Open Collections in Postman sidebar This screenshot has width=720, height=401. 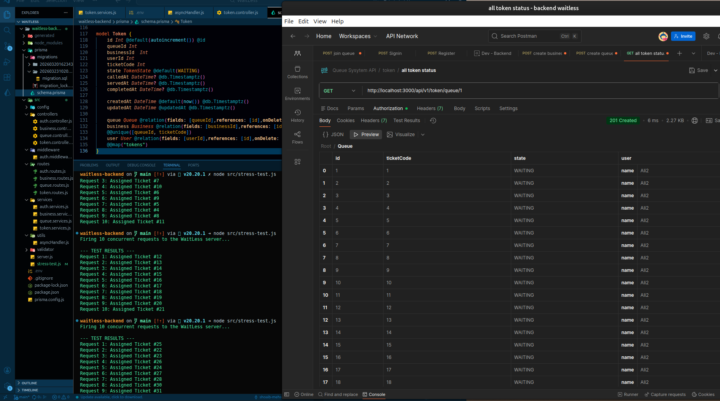297,72
